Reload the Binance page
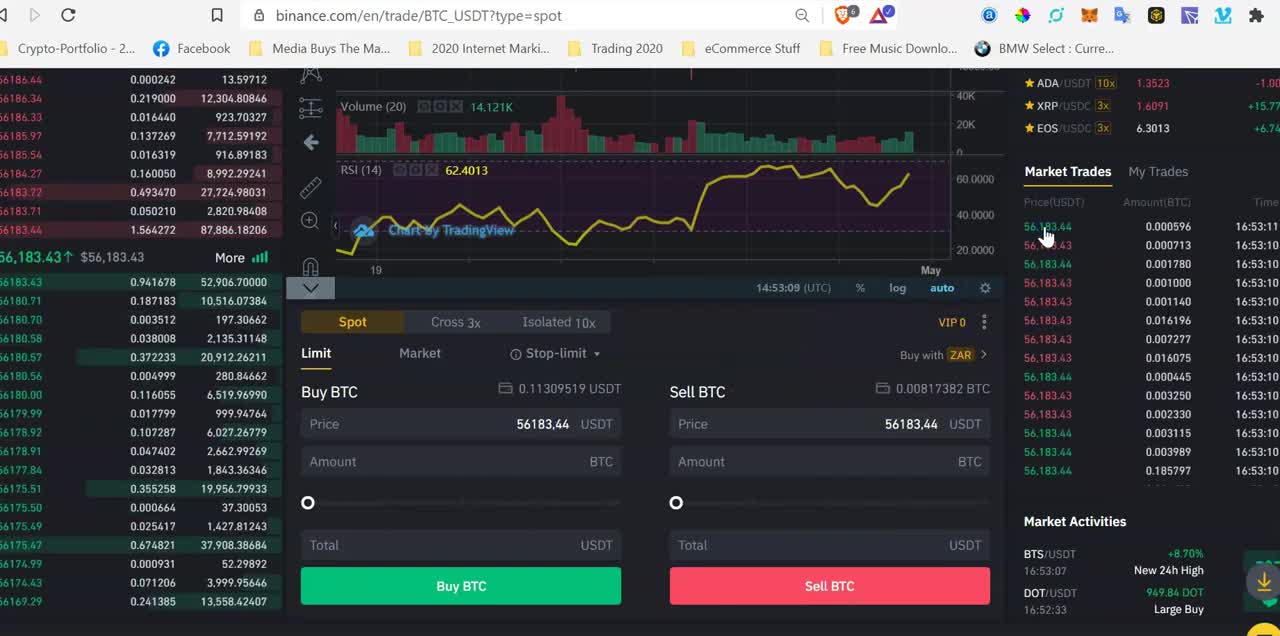 [x=68, y=15]
